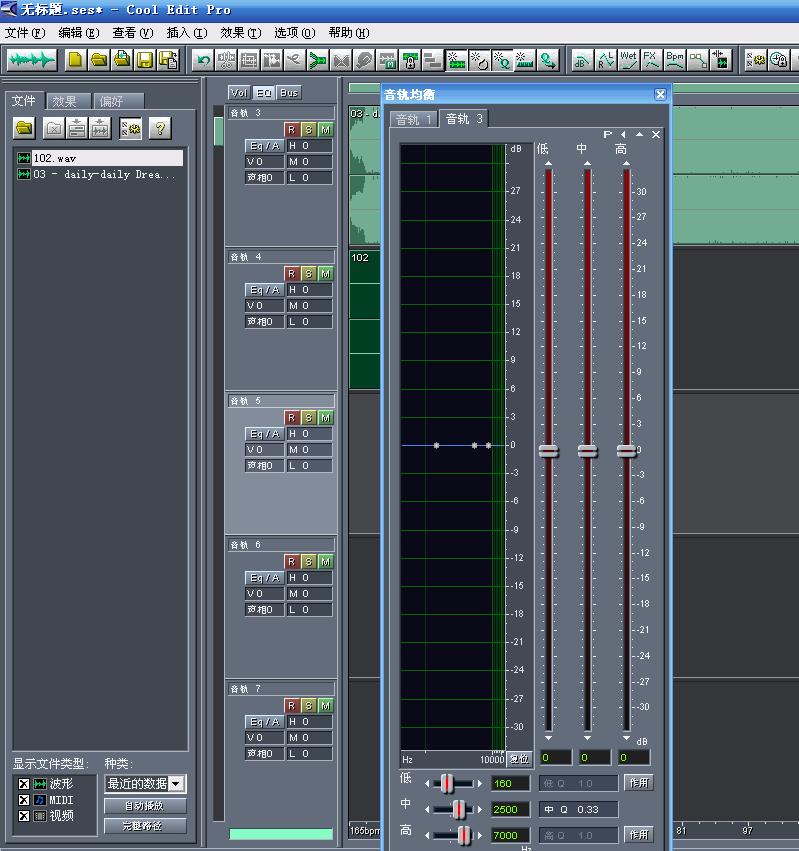Click the snap-to-ruler icon
Image resolution: width=799 pixels, height=851 pixels.
pos(525,60)
